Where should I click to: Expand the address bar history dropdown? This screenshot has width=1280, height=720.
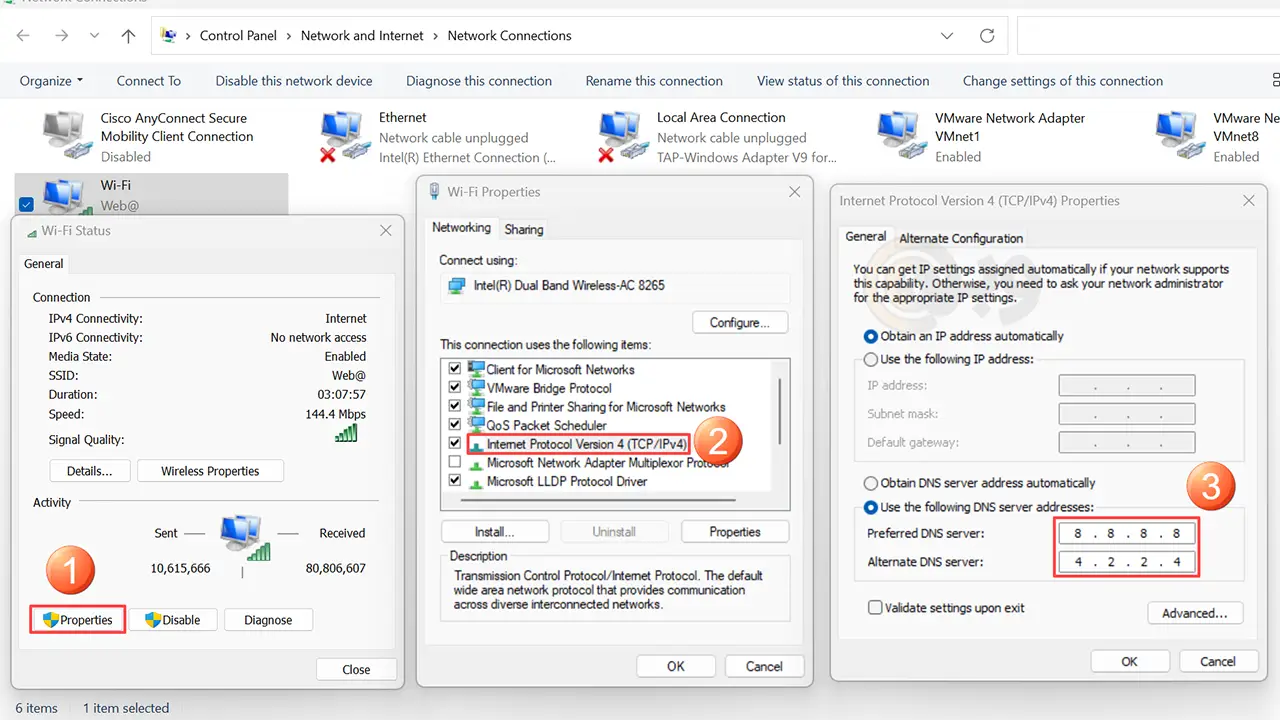pos(947,36)
